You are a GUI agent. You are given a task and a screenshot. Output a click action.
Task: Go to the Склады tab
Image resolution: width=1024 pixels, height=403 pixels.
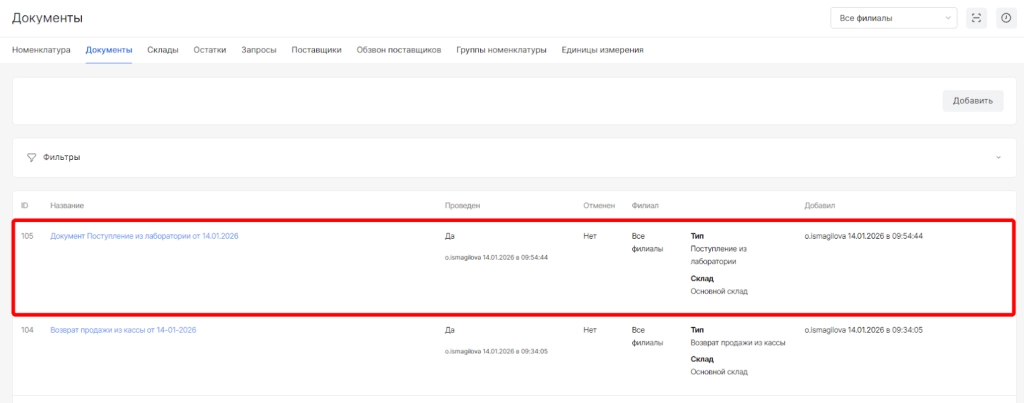[x=162, y=50]
